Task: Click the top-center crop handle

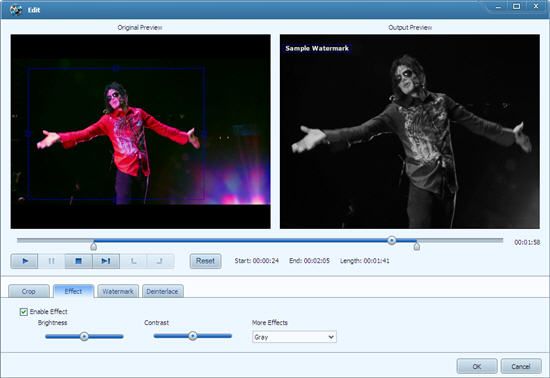Action: coord(116,68)
